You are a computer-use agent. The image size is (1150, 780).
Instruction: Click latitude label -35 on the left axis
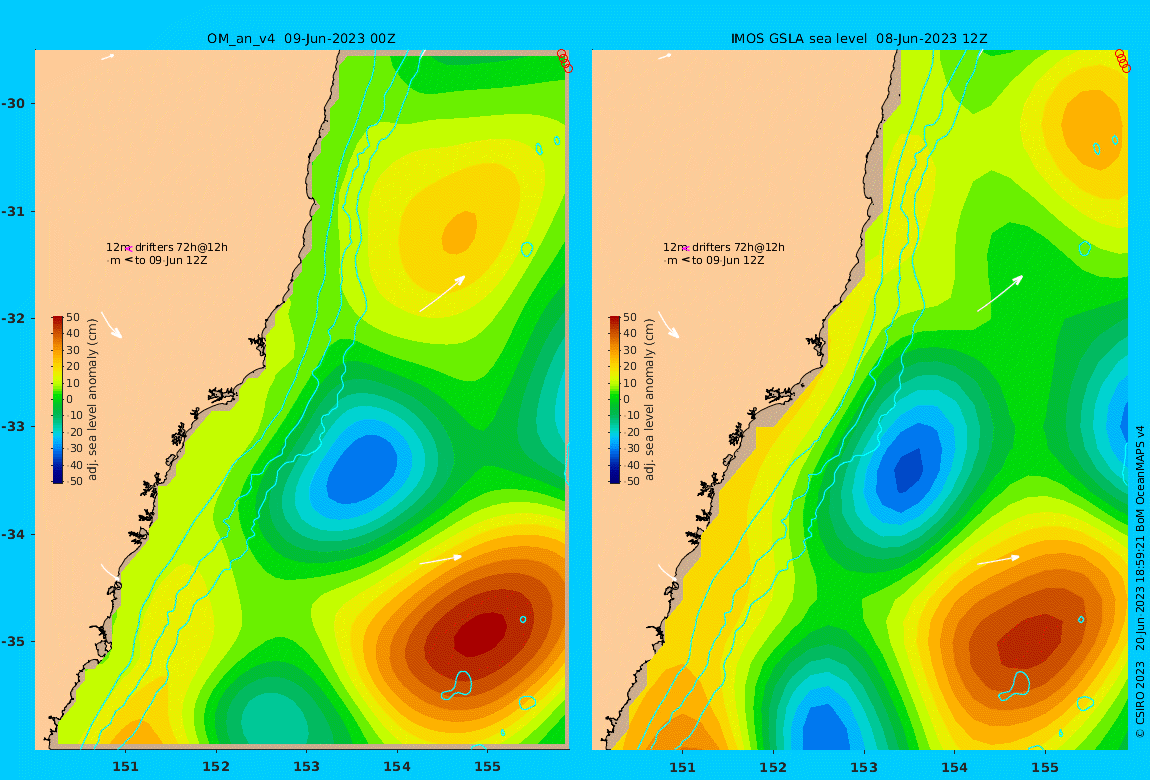pyautogui.click(x=12, y=641)
